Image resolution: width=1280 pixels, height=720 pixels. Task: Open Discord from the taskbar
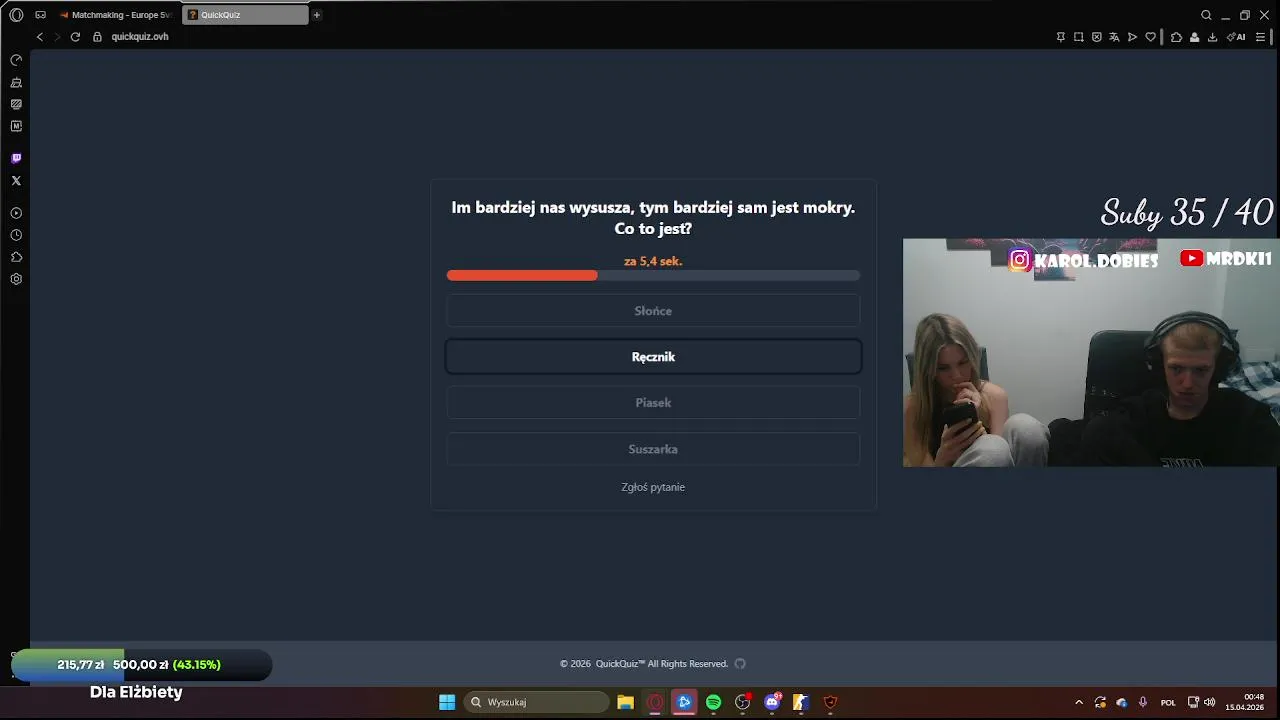772,702
